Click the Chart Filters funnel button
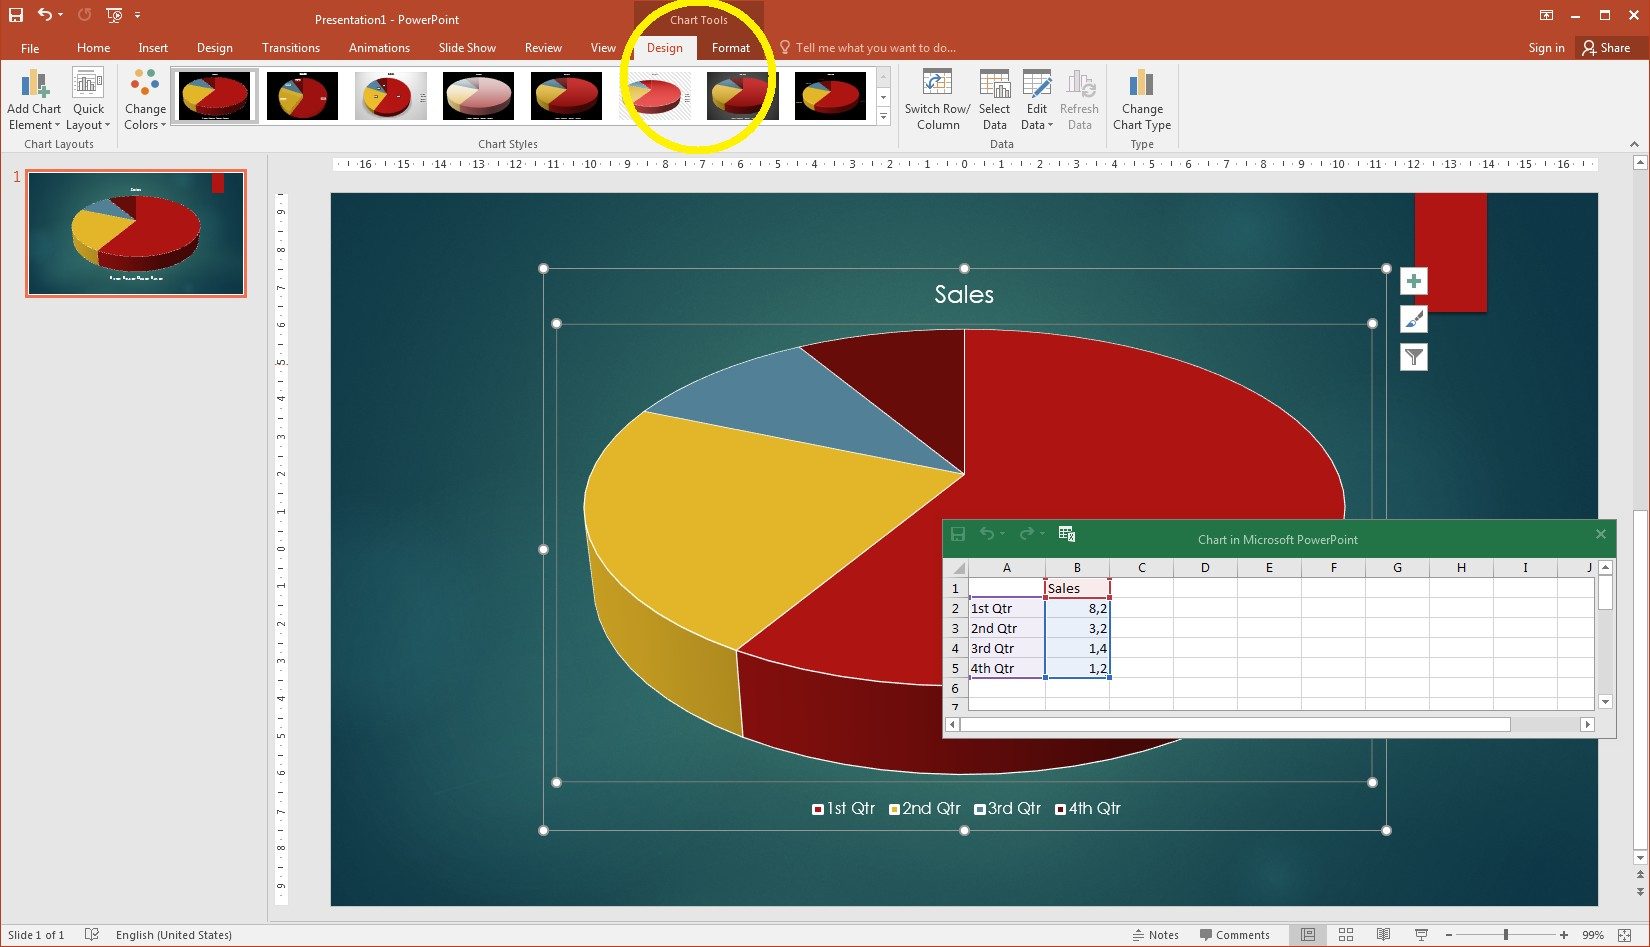 click(1413, 357)
